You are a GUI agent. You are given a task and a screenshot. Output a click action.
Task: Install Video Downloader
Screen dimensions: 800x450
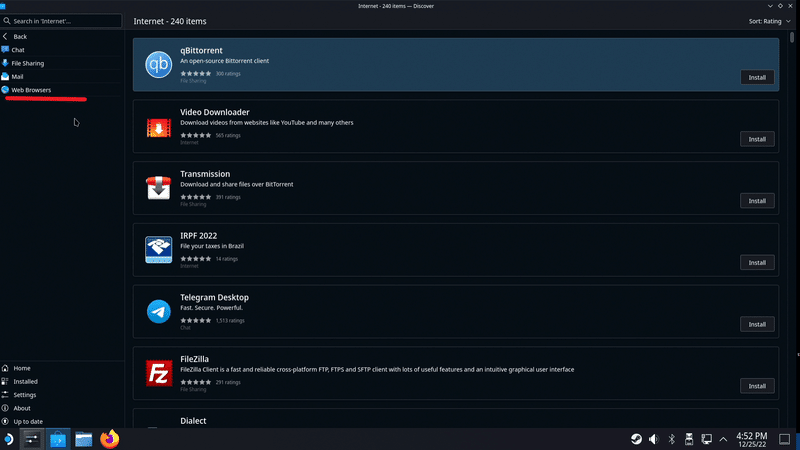coord(757,139)
